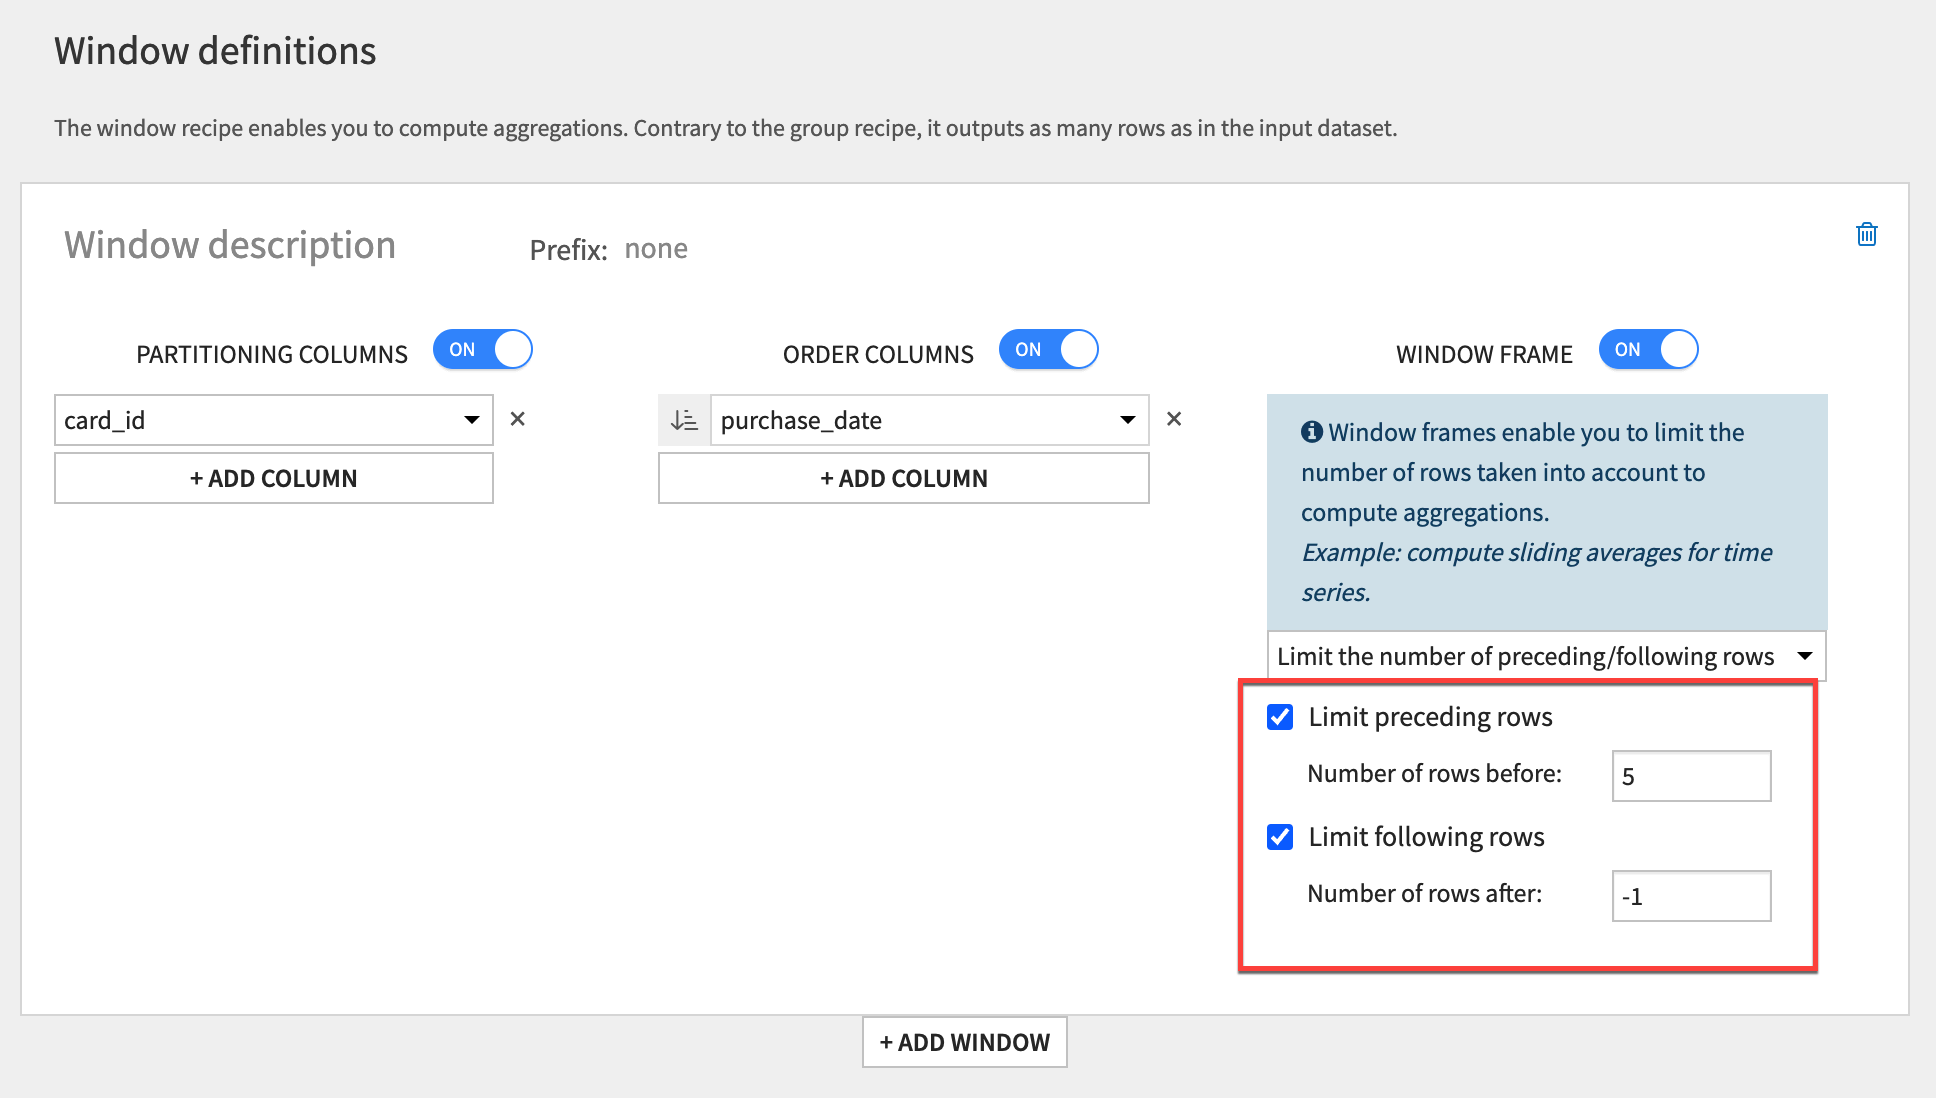Click the ADD WINDOW button
Viewport: 1936px width, 1098px height.
(x=964, y=1041)
